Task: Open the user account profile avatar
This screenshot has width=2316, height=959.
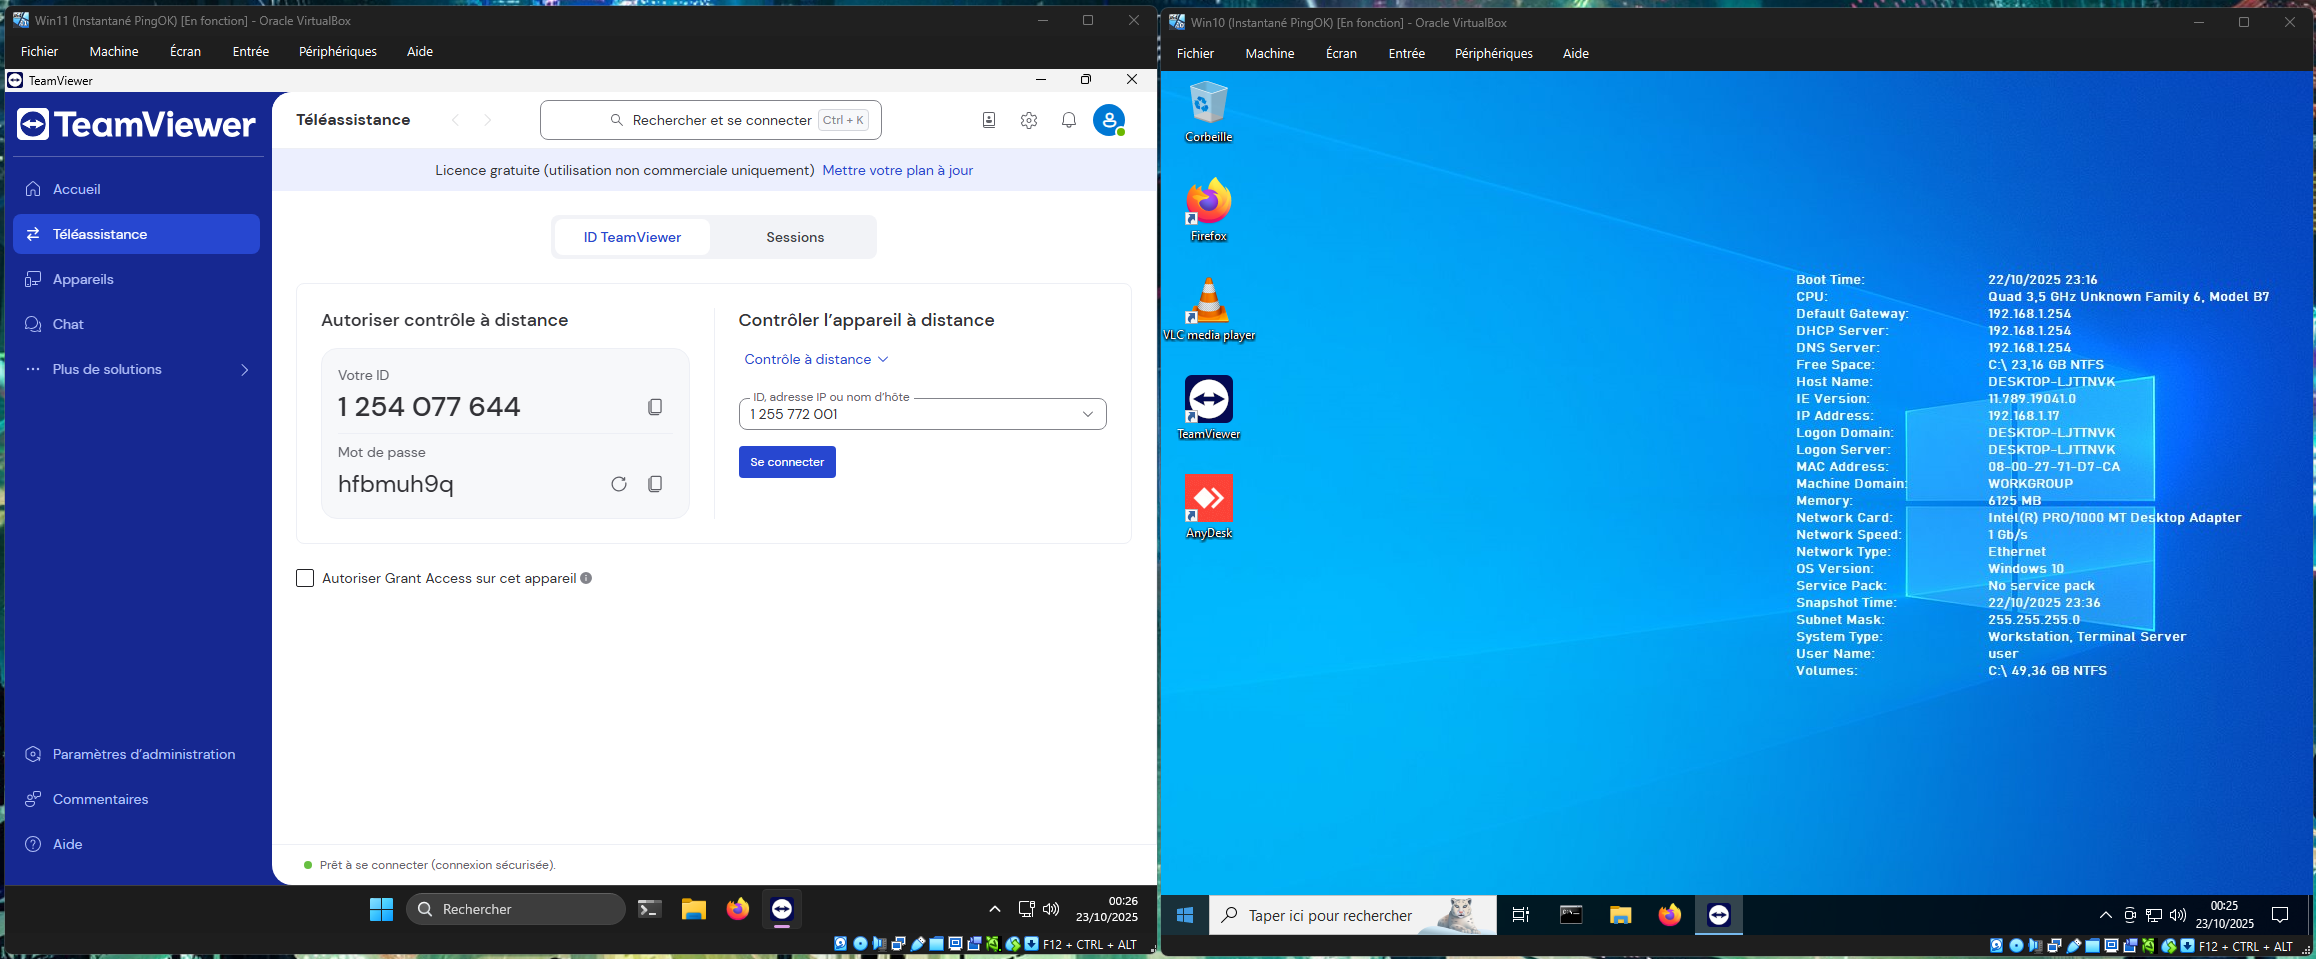Action: pyautogui.click(x=1108, y=120)
